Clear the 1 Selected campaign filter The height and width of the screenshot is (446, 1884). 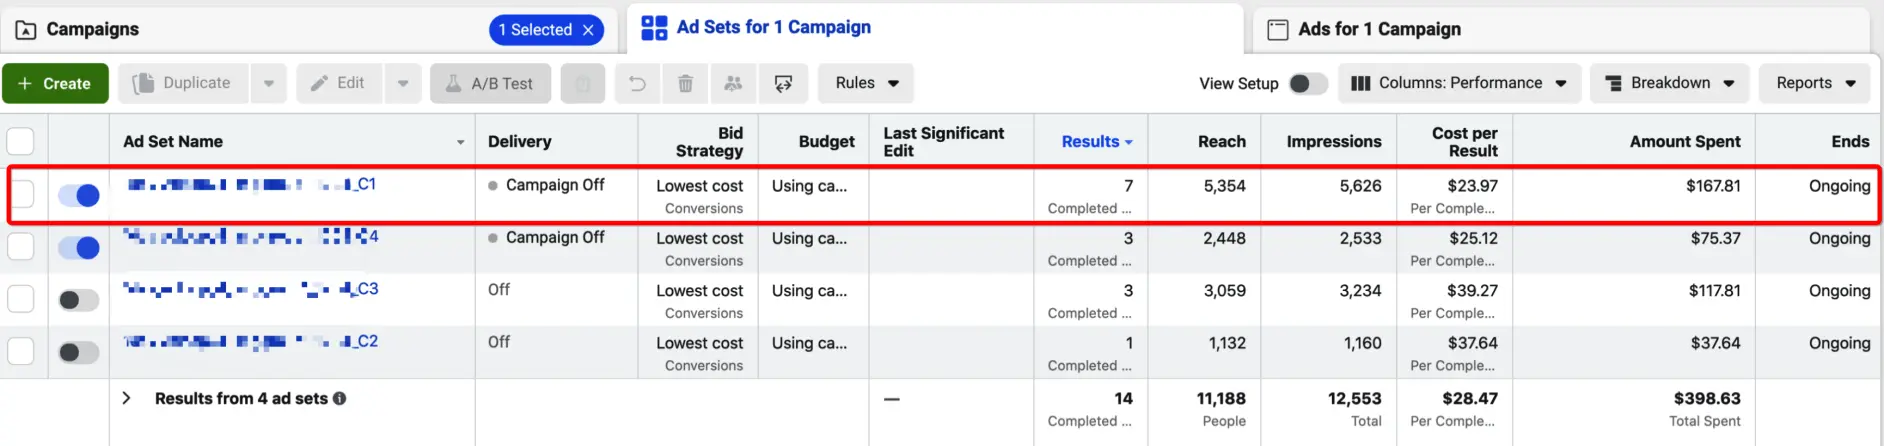coord(588,30)
